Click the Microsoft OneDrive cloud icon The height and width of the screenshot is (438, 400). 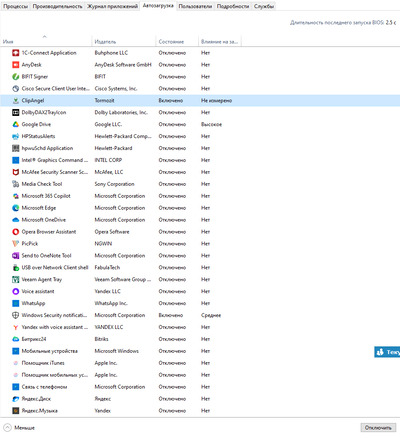[16, 220]
